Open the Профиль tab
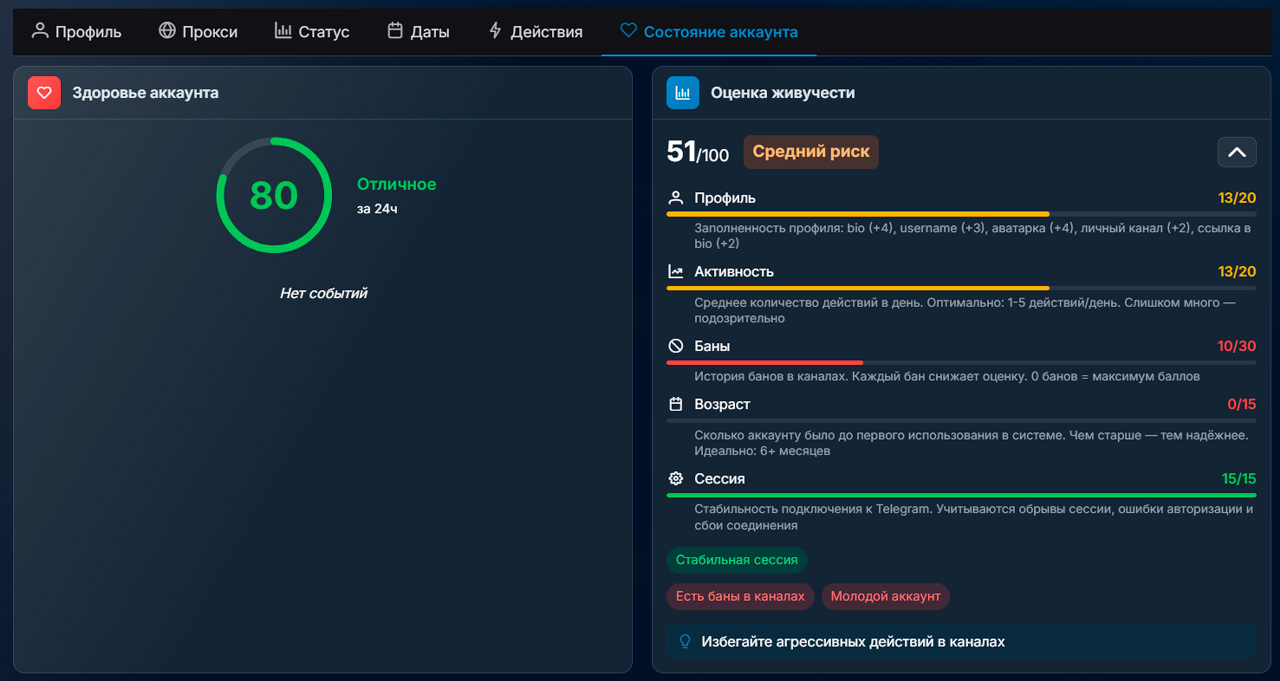1280x681 pixels. tap(77, 31)
